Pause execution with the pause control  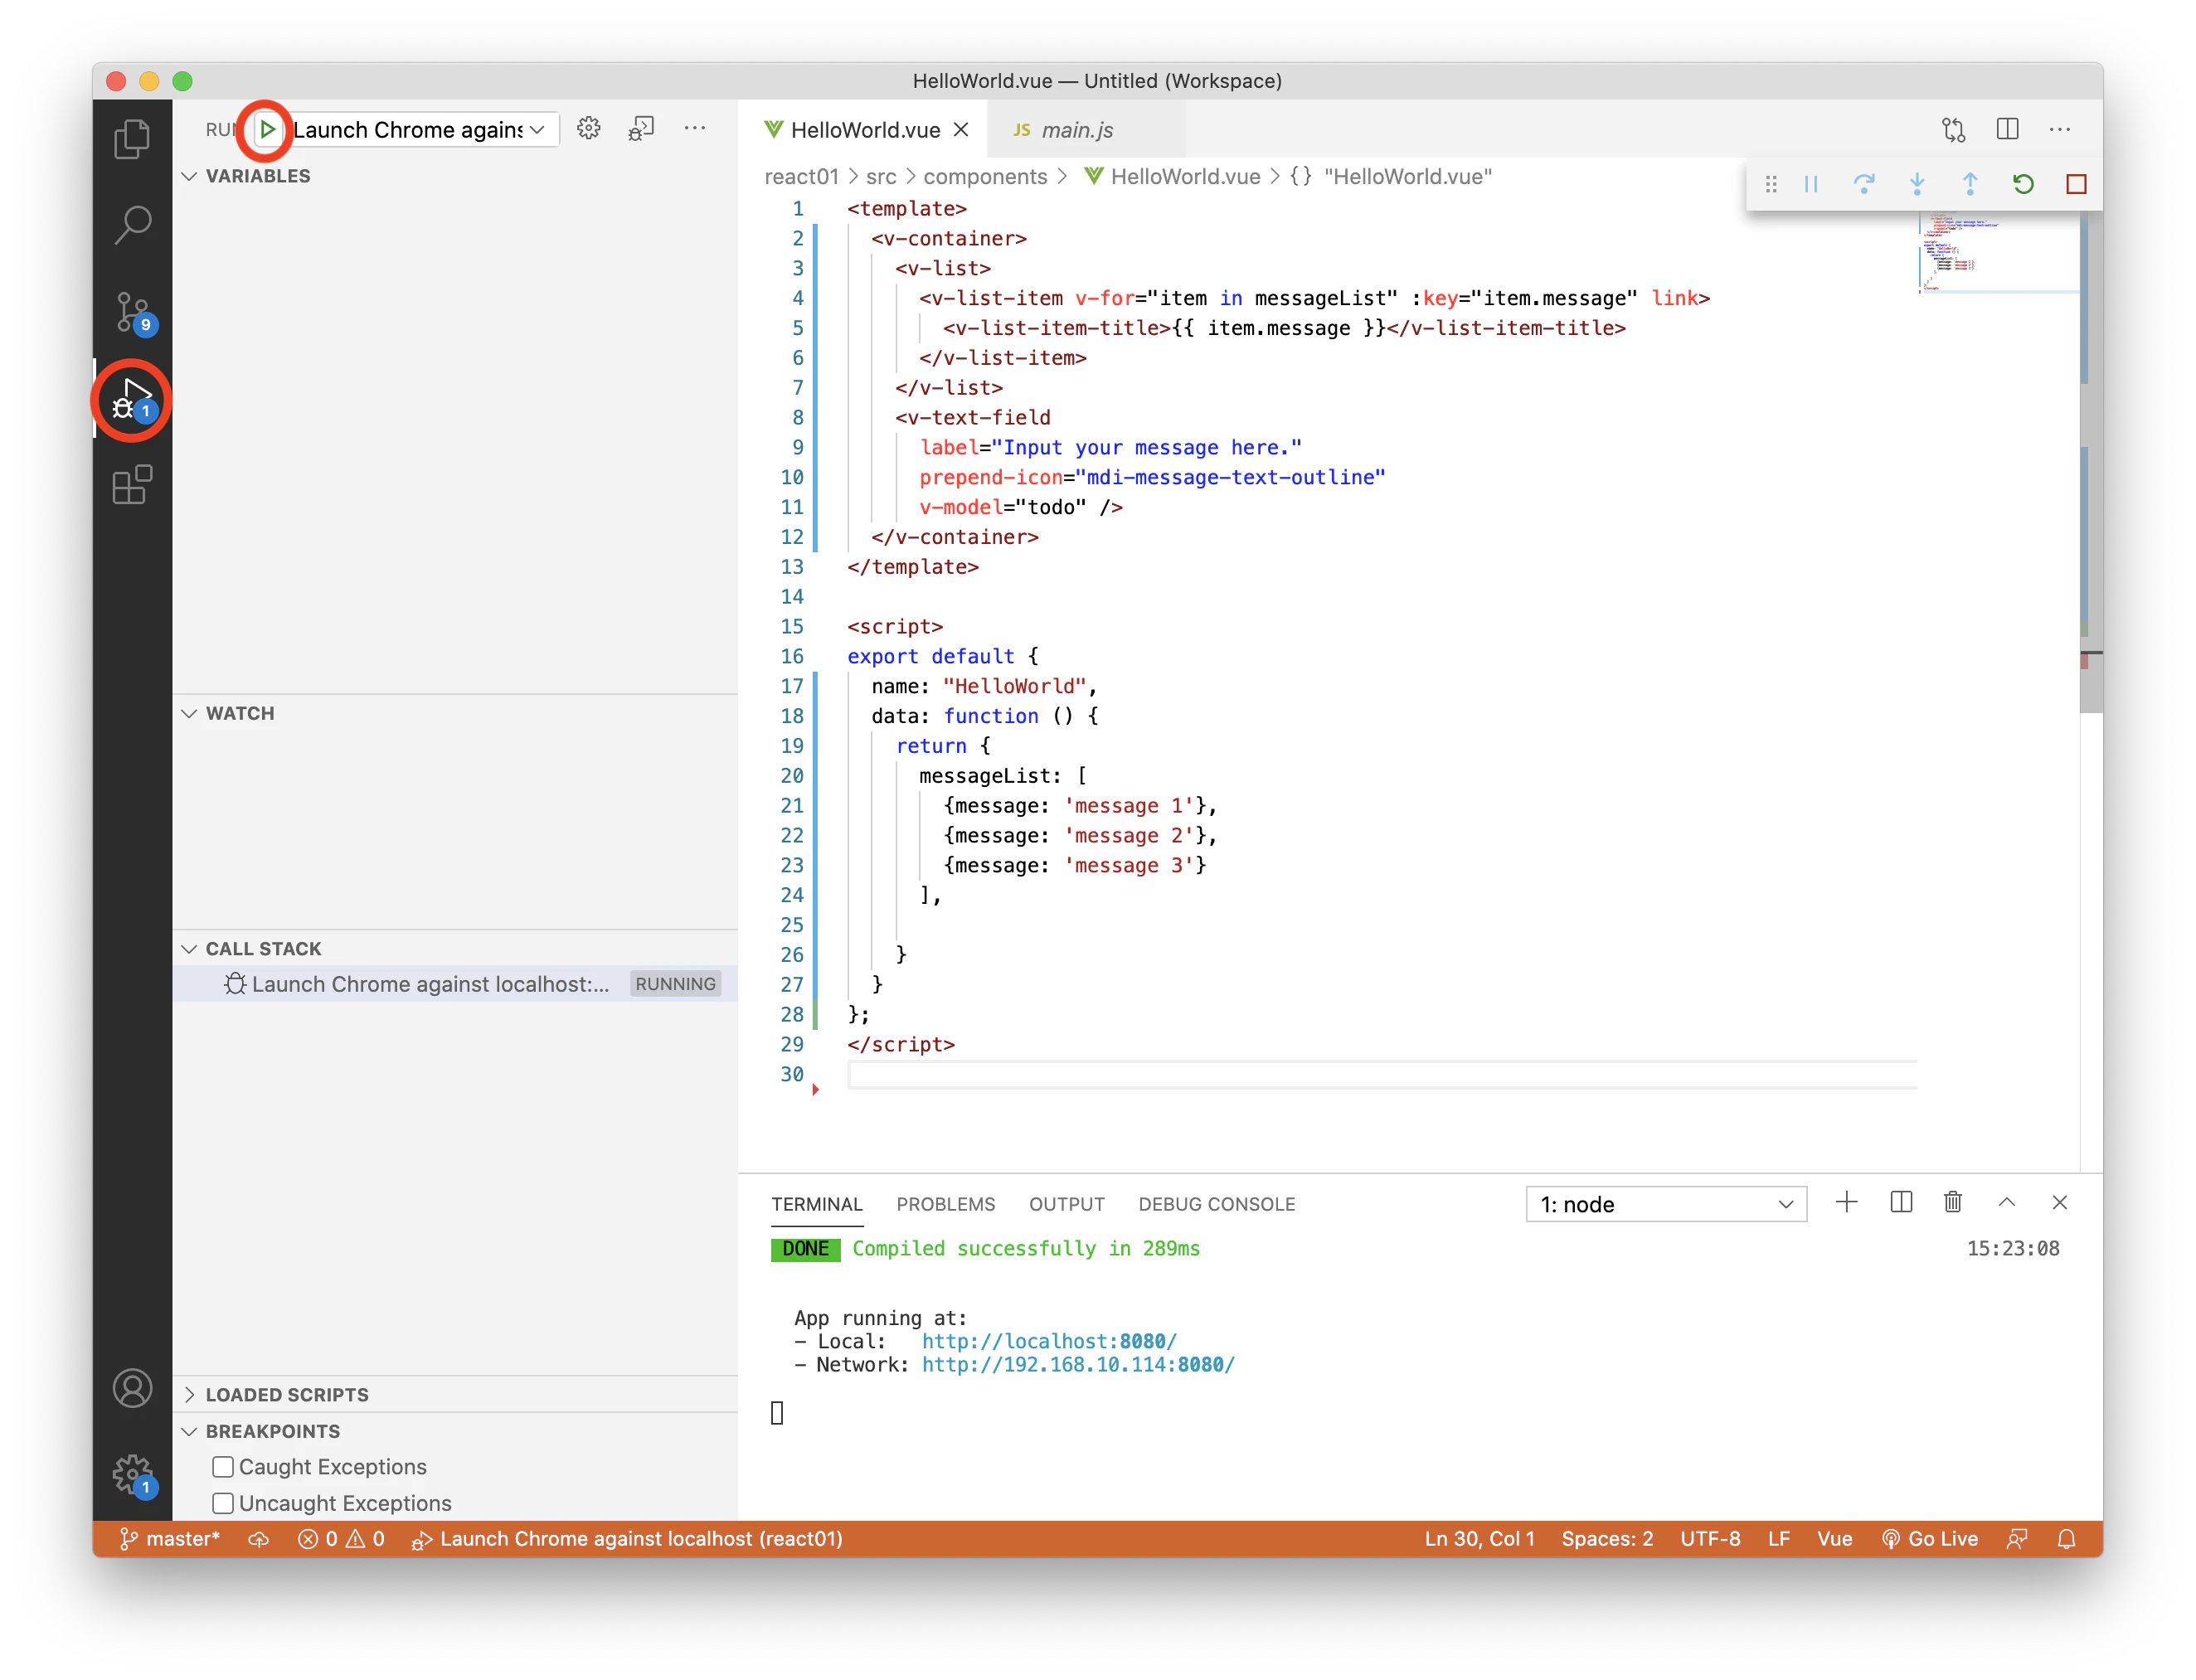[x=1811, y=184]
